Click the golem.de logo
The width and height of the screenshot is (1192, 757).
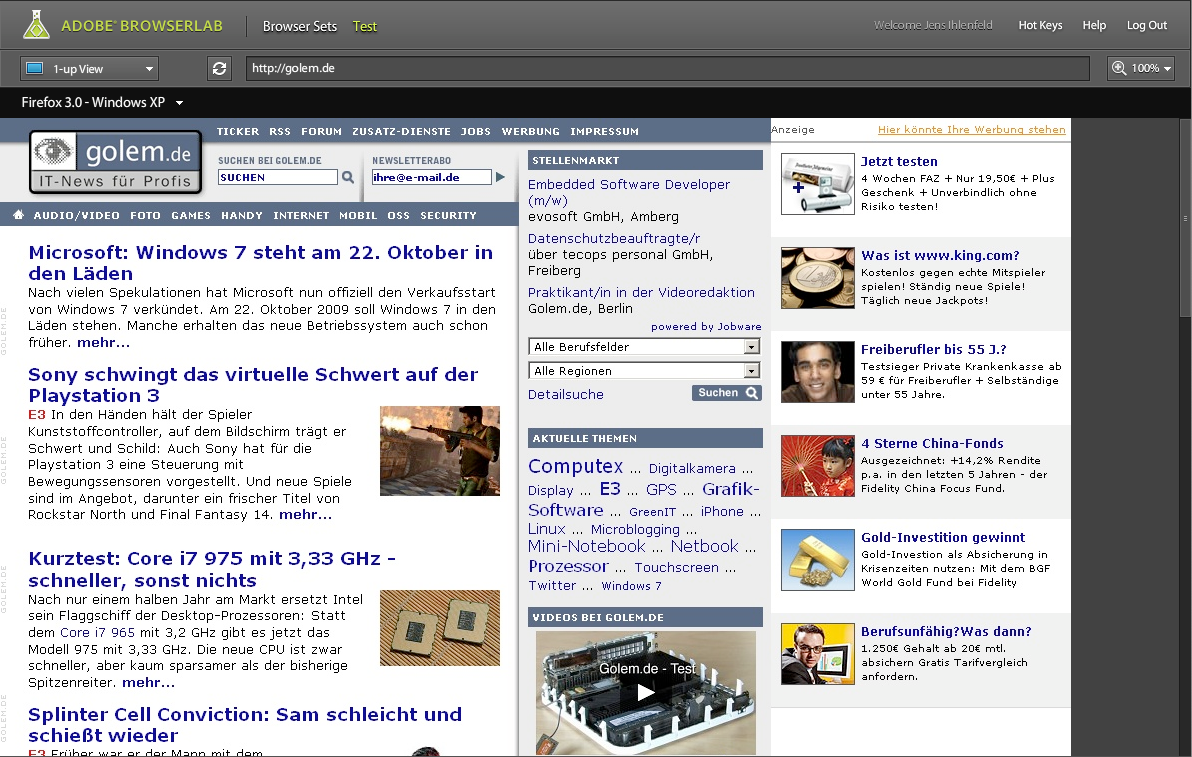[116, 161]
